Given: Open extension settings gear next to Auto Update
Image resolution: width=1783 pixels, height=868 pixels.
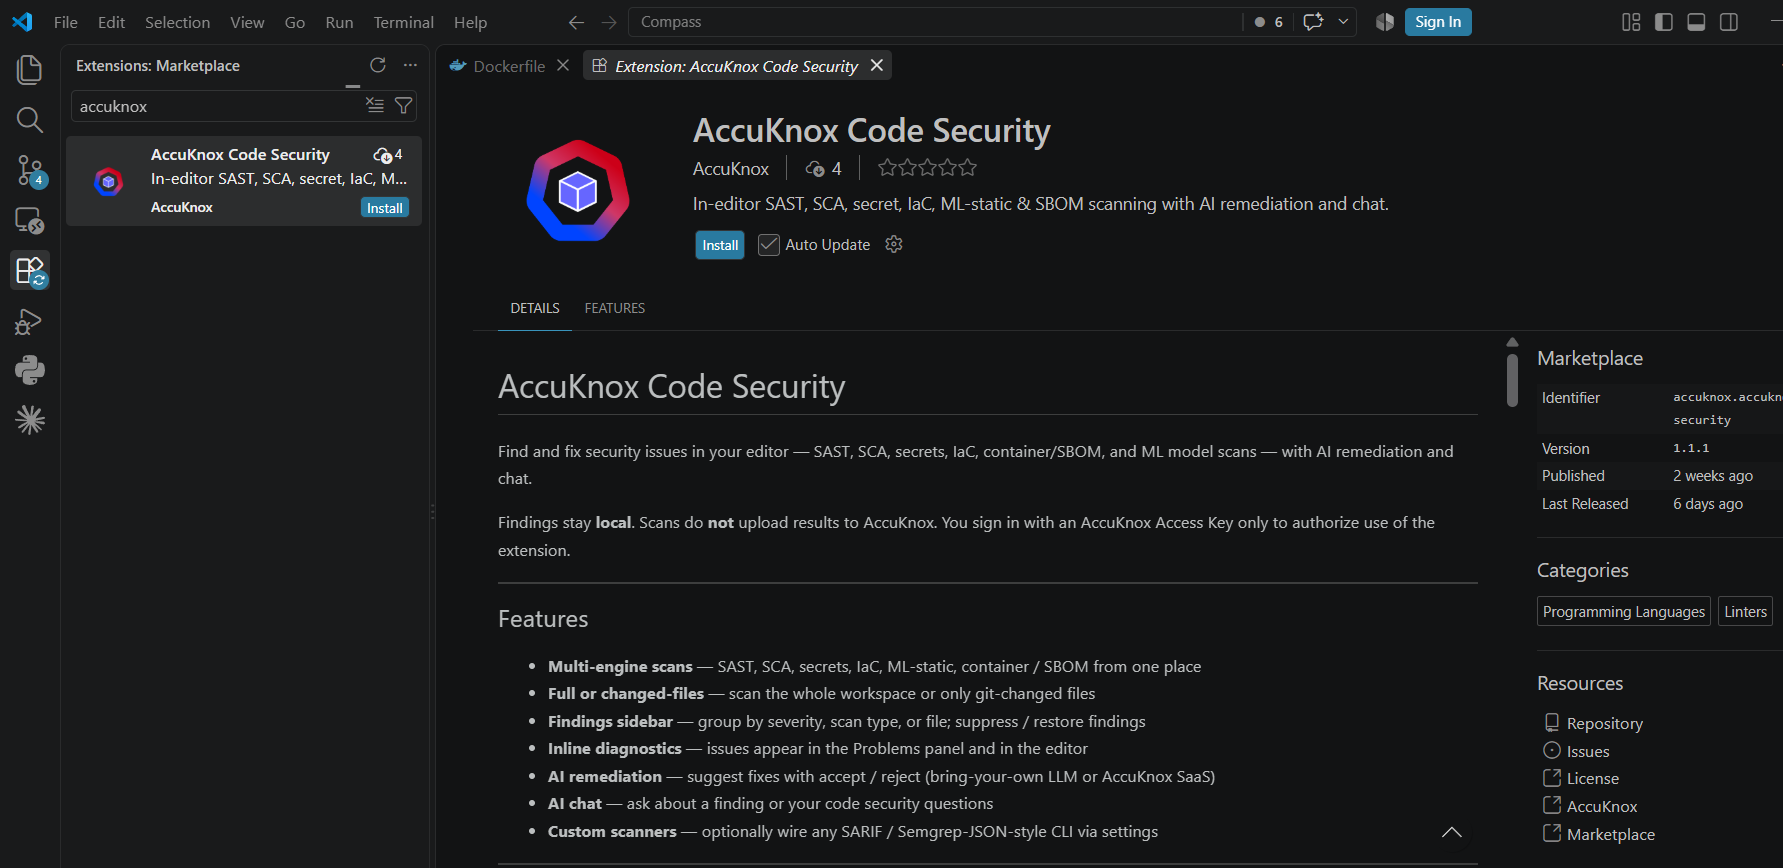Looking at the screenshot, I should click(894, 244).
